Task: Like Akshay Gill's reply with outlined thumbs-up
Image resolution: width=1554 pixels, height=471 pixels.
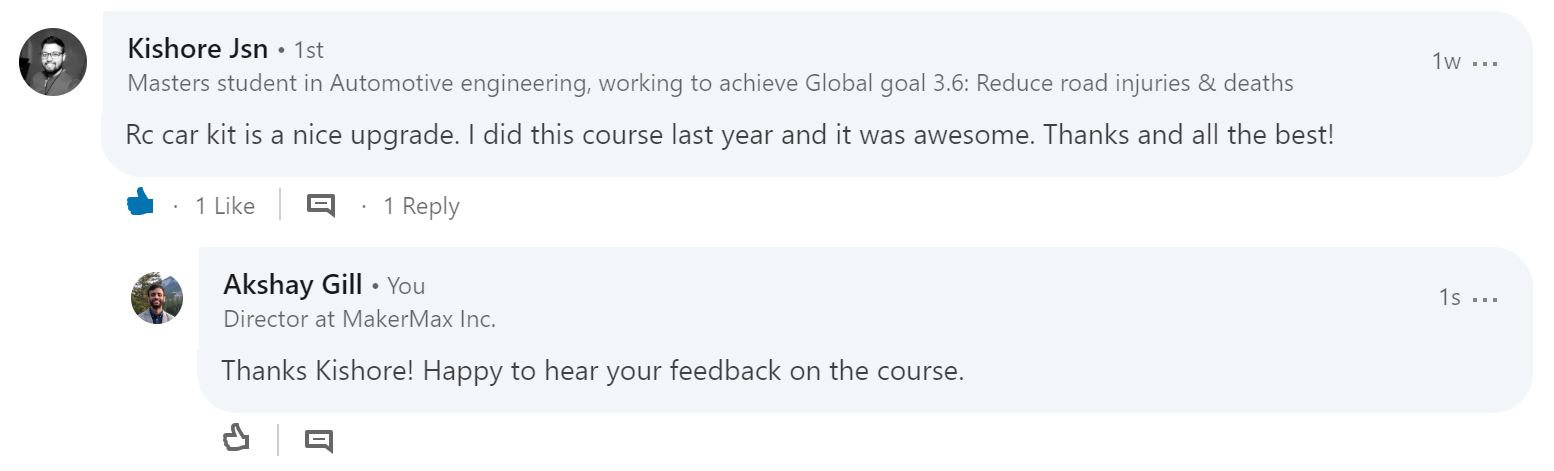Action: [x=236, y=438]
